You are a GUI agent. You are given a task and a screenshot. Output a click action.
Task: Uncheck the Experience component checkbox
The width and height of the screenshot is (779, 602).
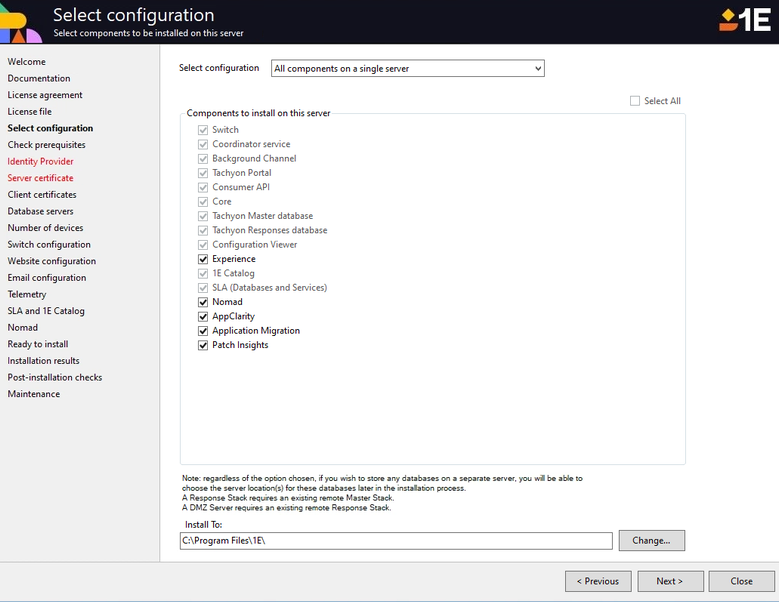coord(203,259)
